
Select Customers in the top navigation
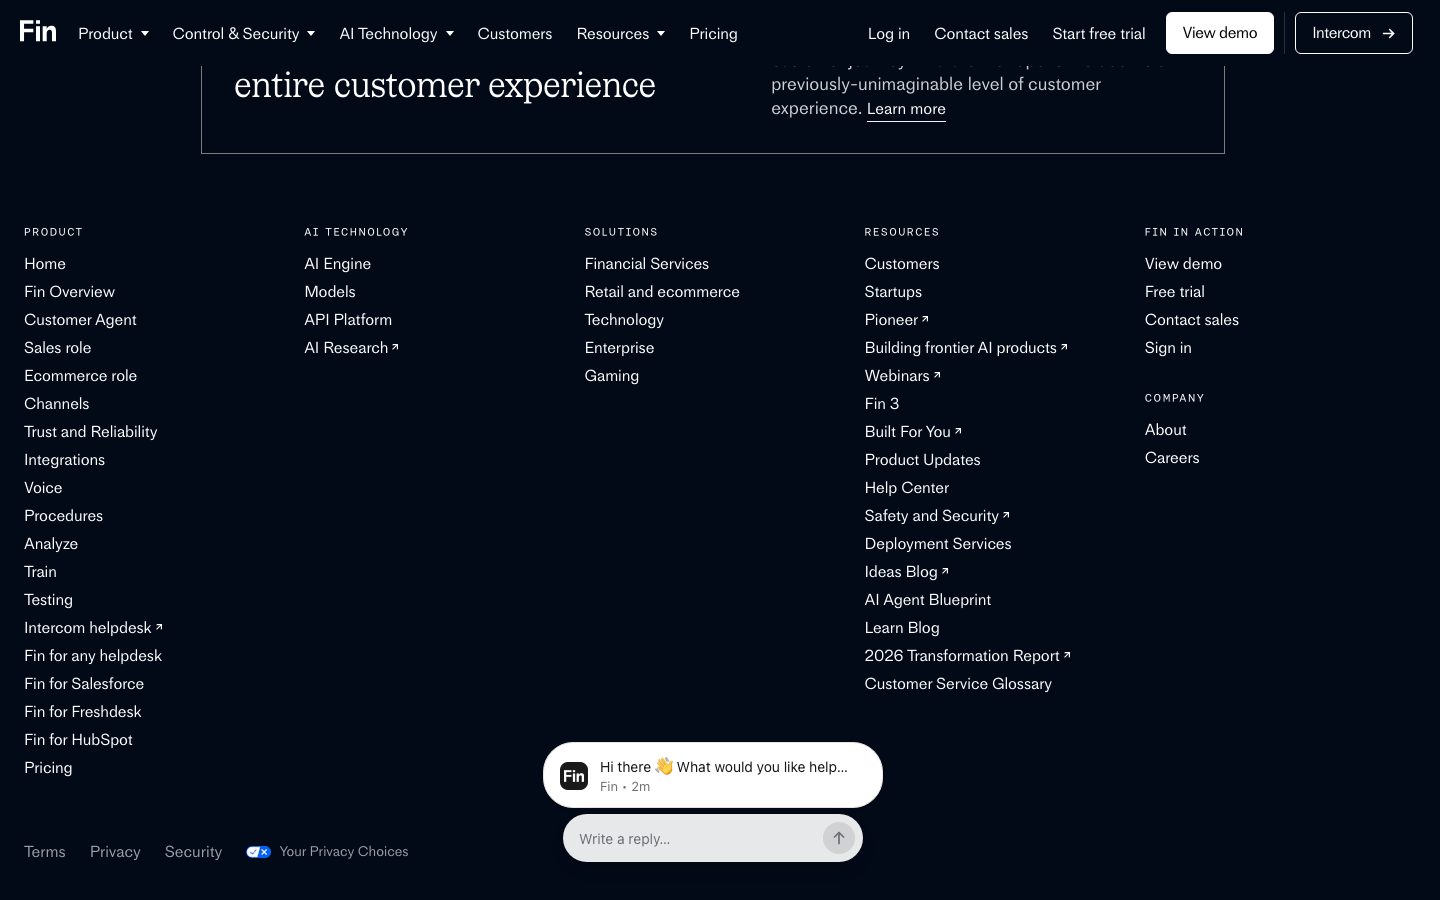tap(514, 33)
